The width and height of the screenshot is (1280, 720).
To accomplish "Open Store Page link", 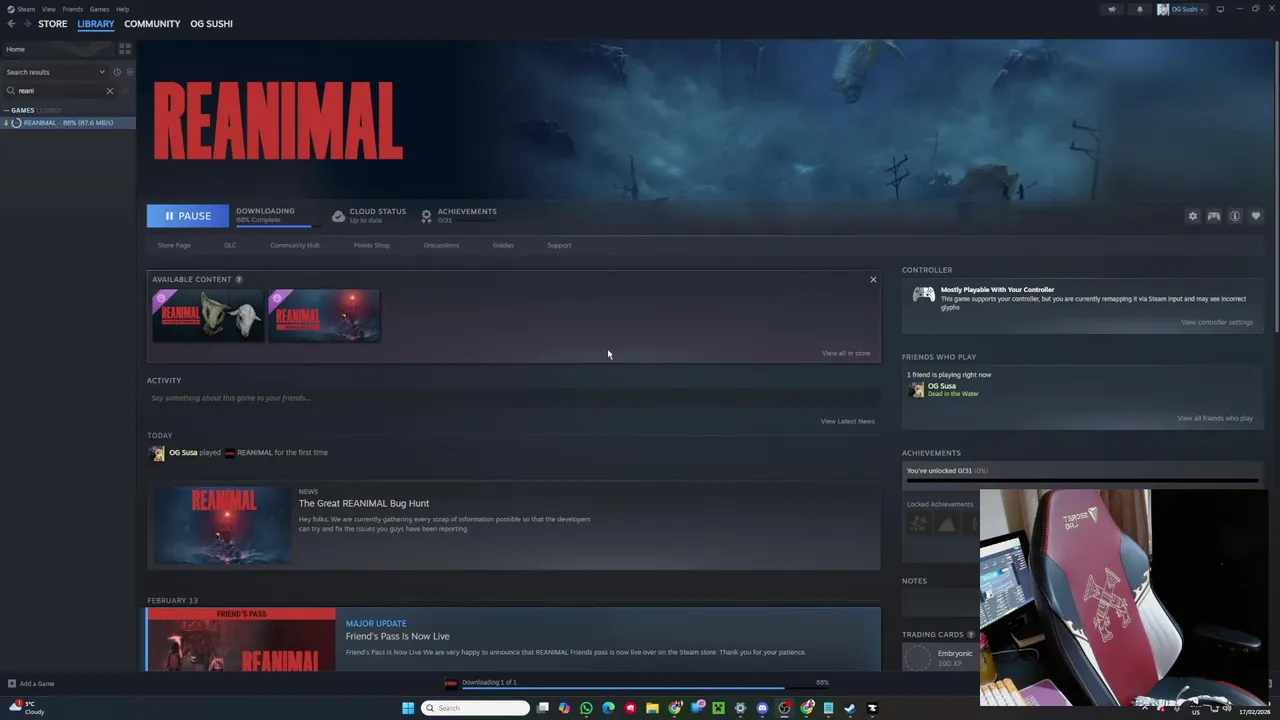I will (174, 245).
